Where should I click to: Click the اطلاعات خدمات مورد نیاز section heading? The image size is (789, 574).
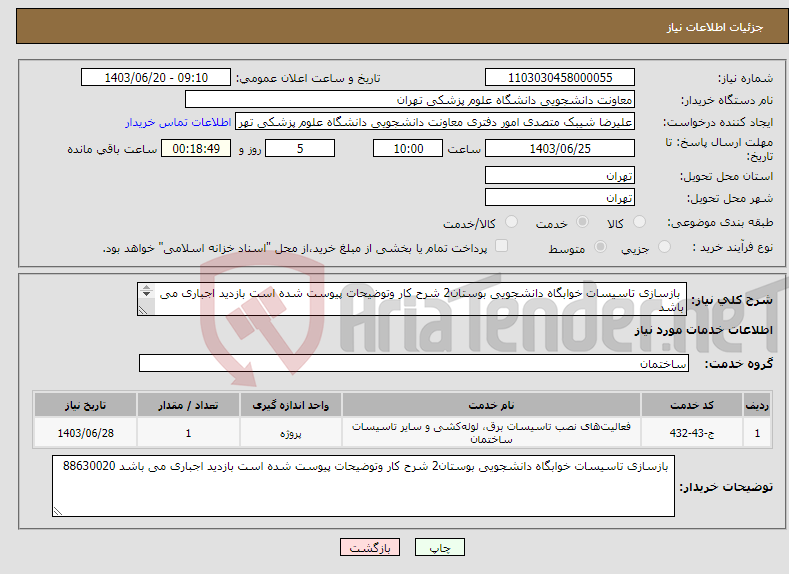pos(703,330)
